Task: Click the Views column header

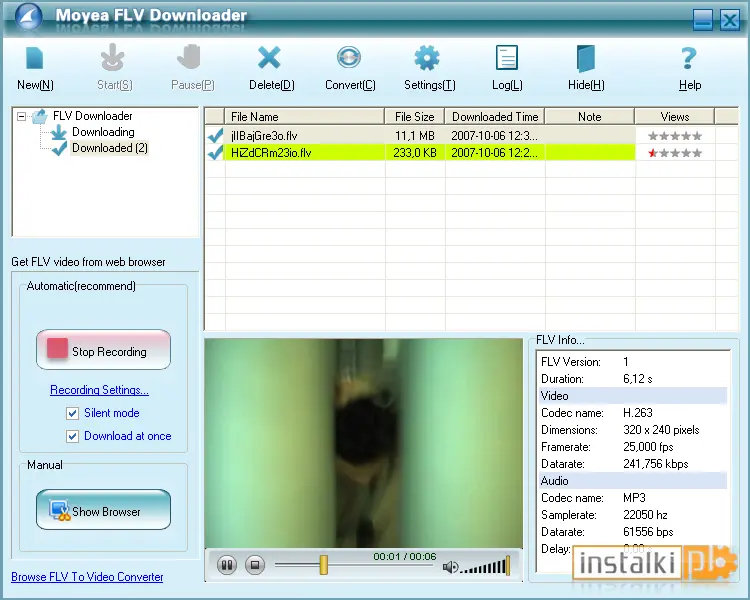Action: pyautogui.click(x=674, y=116)
